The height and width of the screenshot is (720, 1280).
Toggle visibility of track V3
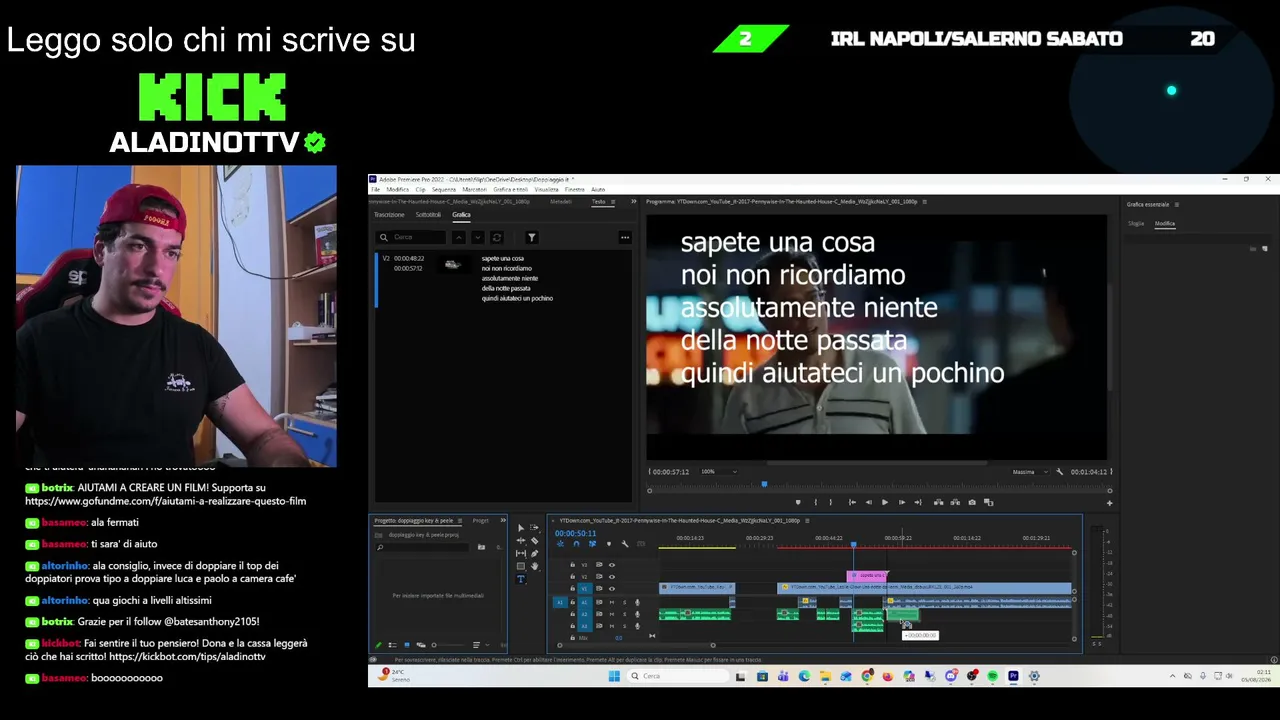(612, 565)
